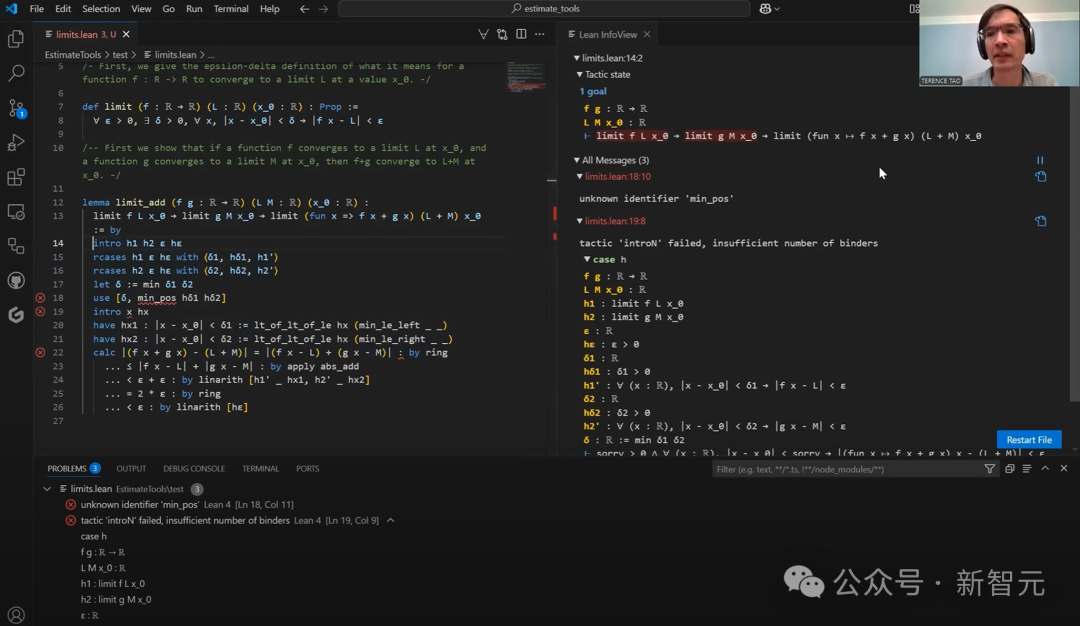The height and width of the screenshot is (626, 1080).
Task: Open Source Control view with badge
Action: (x=16, y=107)
